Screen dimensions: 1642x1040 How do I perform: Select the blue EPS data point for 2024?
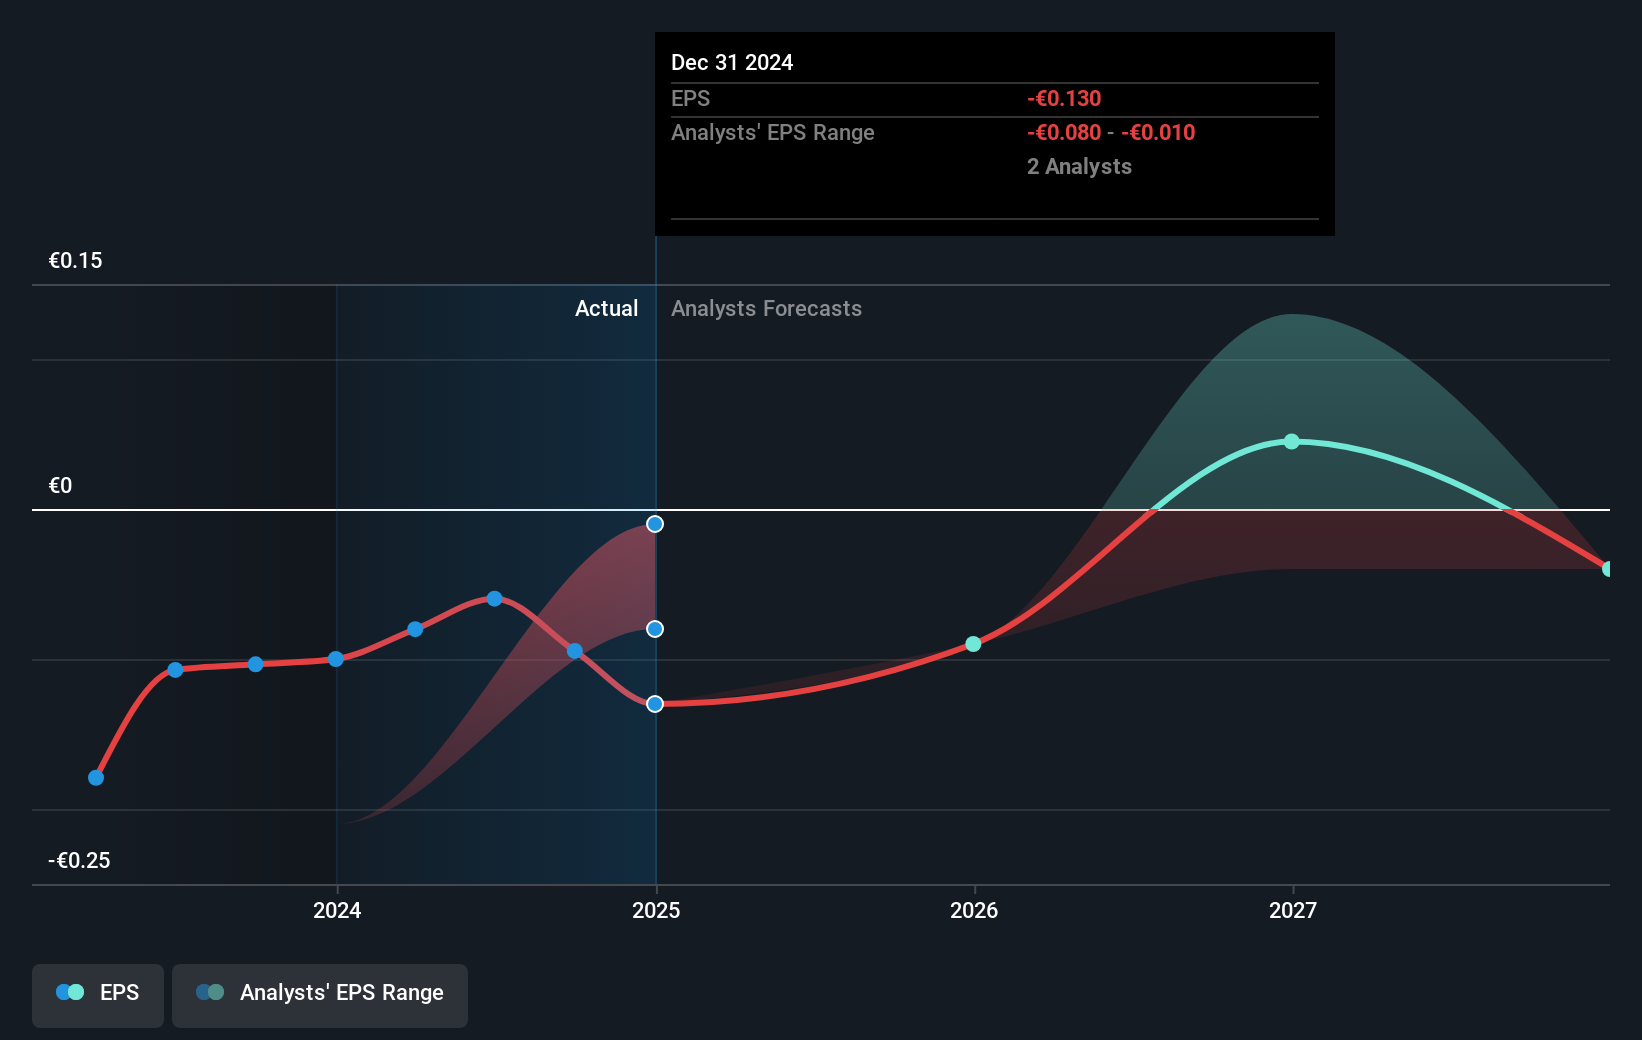pos(336,658)
